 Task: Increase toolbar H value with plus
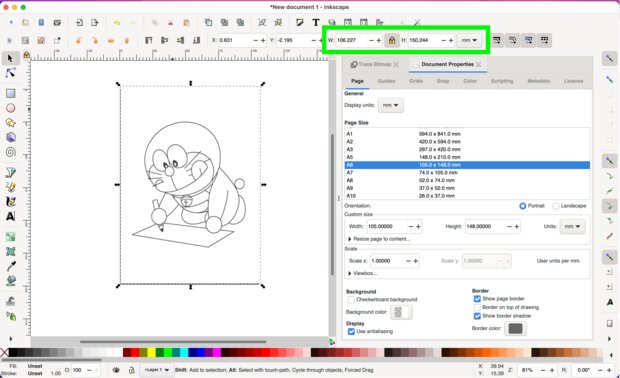pyautogui.click(x=451, y=41)
